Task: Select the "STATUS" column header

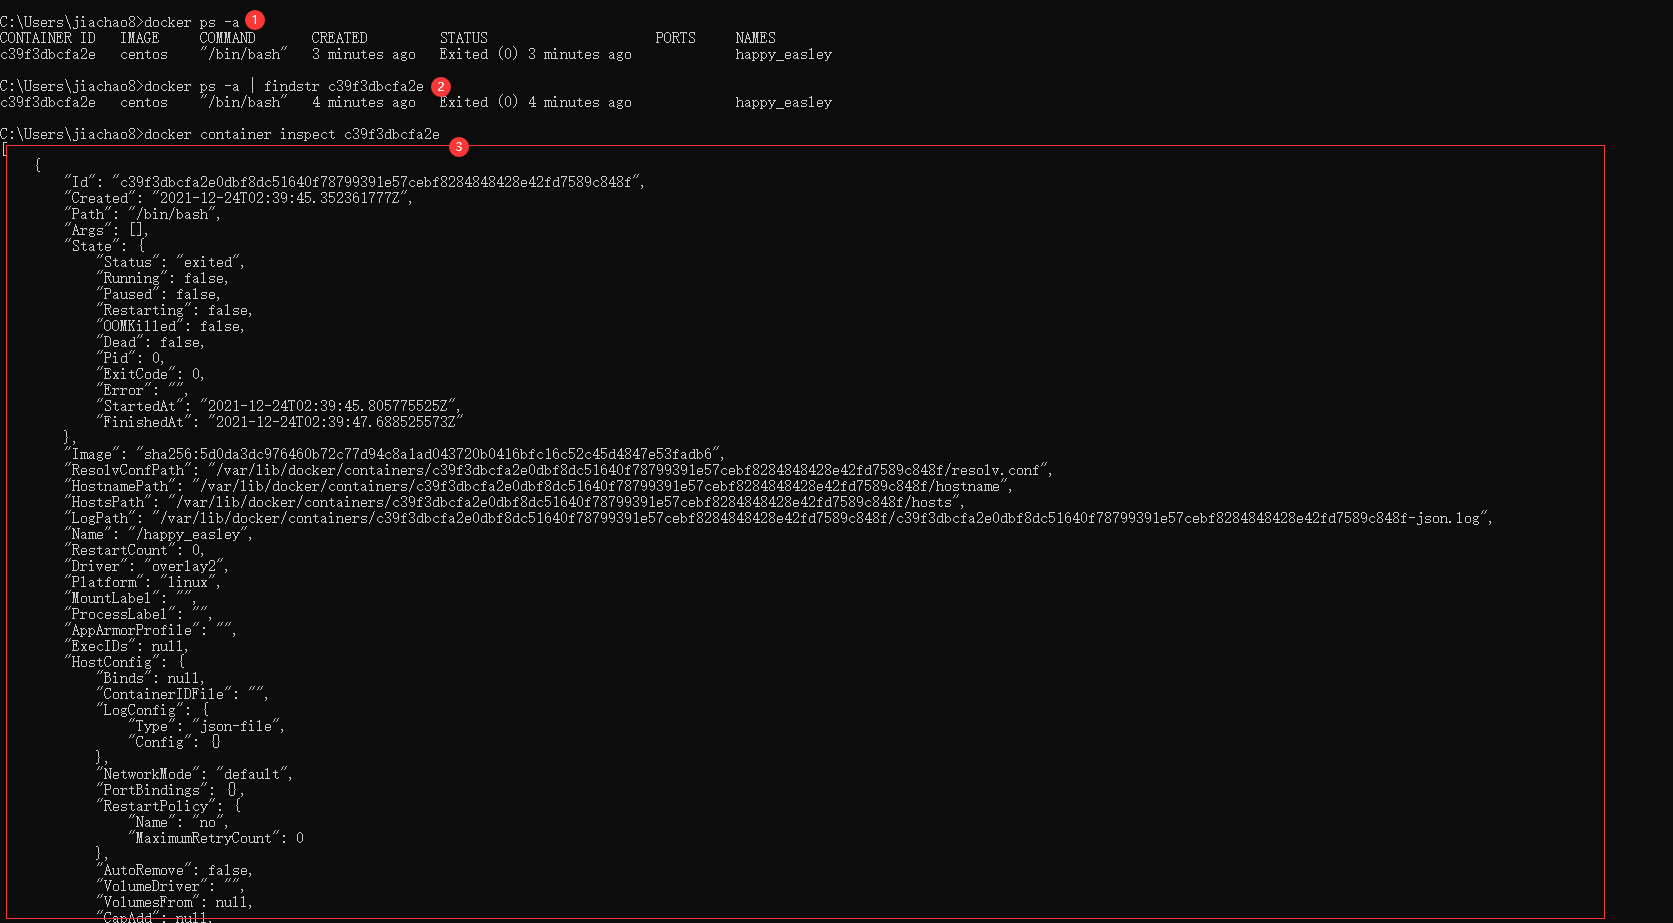Action: 464,38
